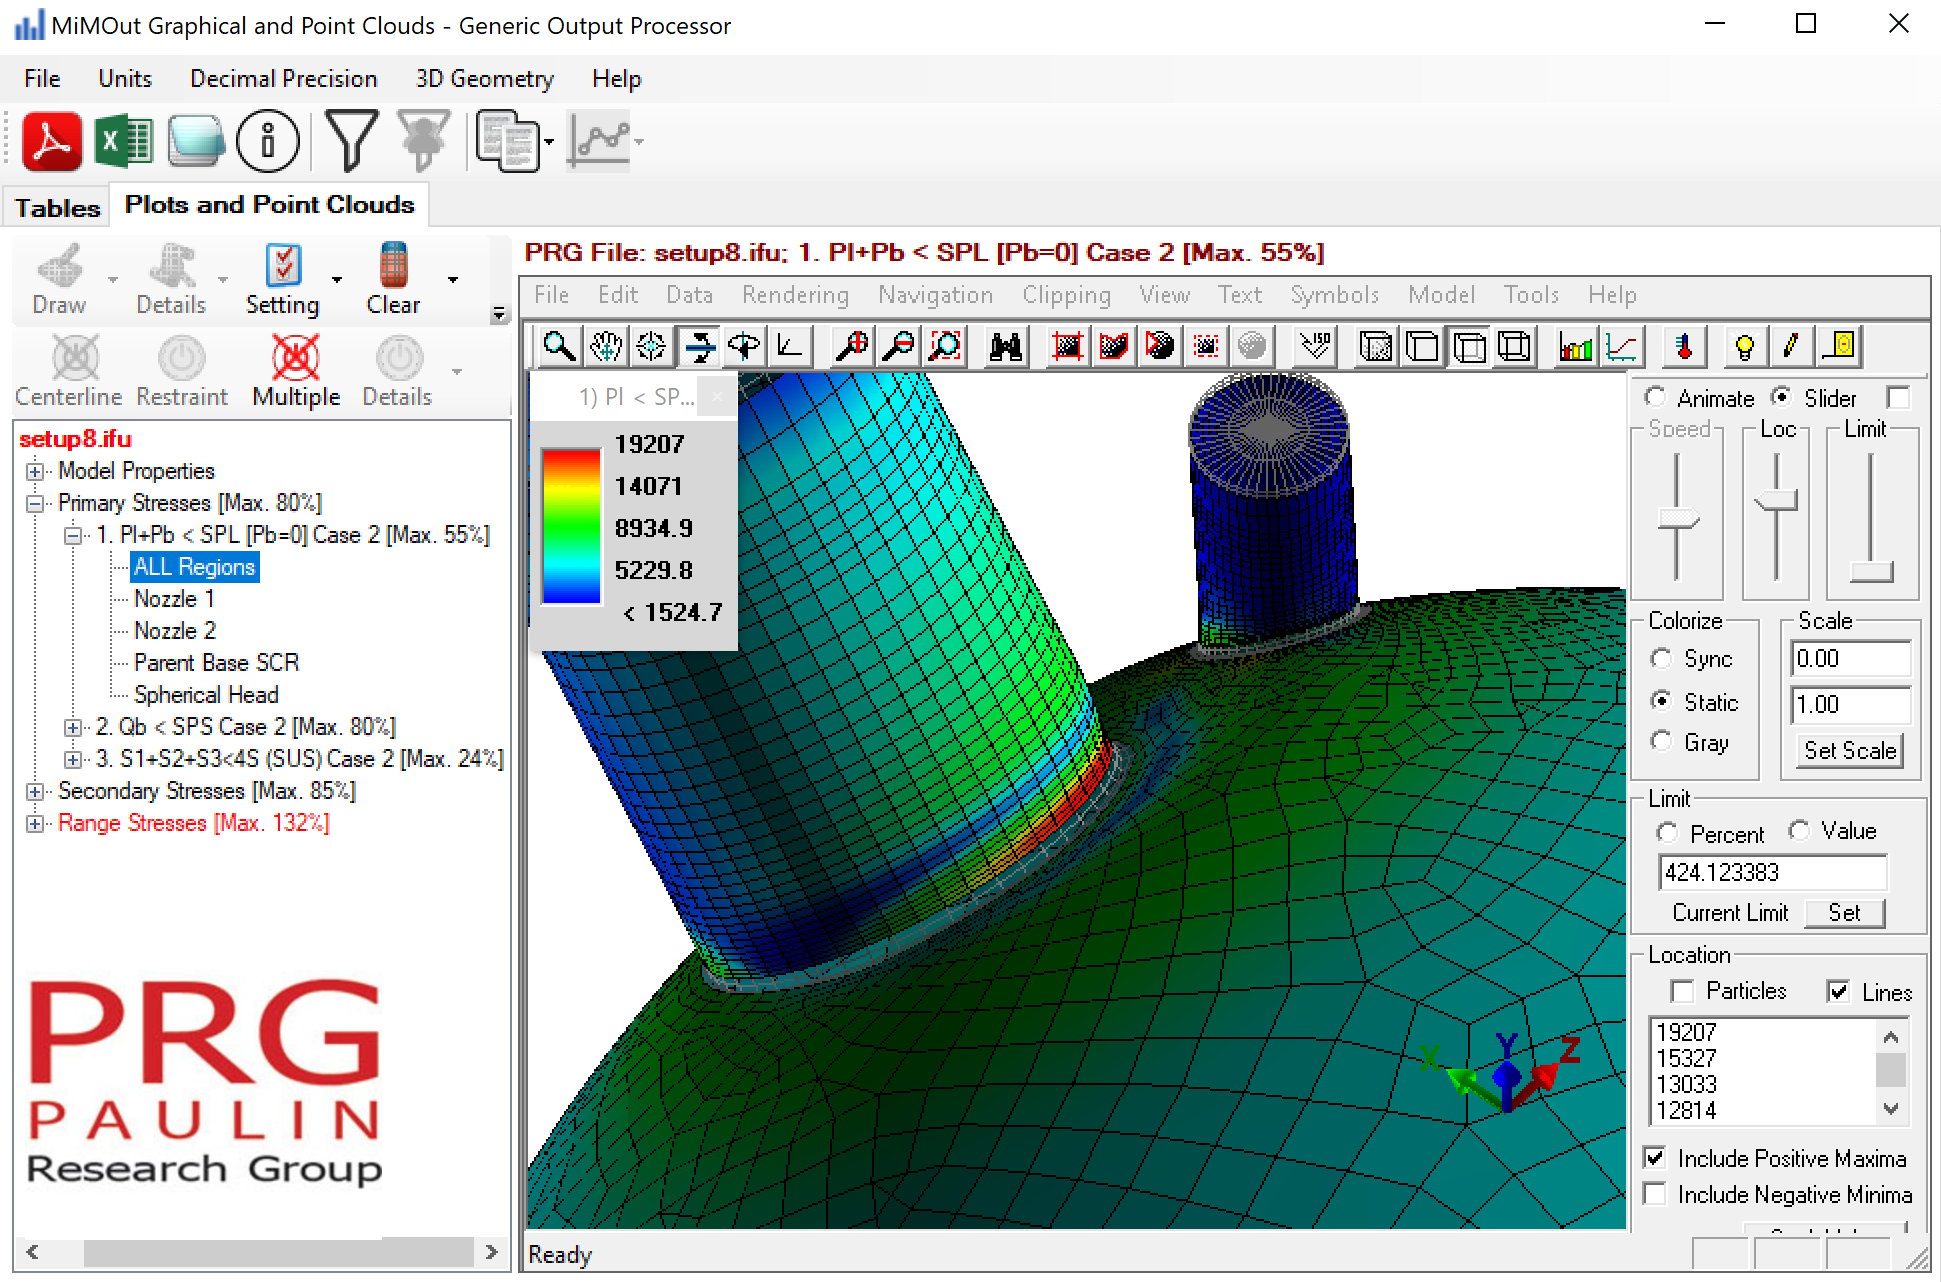Toggle the light bulb lighting tool
This screenshot has height=1282, width=1941.
[x=1744, y=346]
